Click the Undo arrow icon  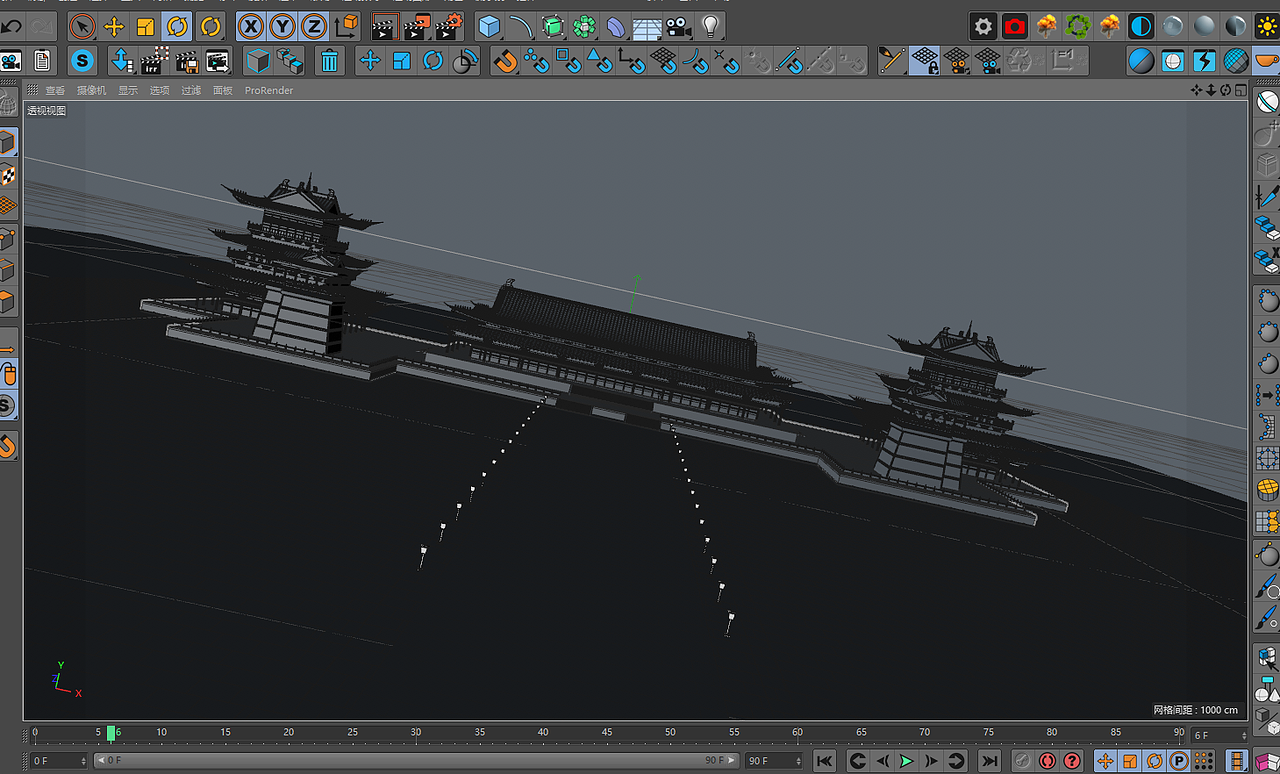point(11,26)
